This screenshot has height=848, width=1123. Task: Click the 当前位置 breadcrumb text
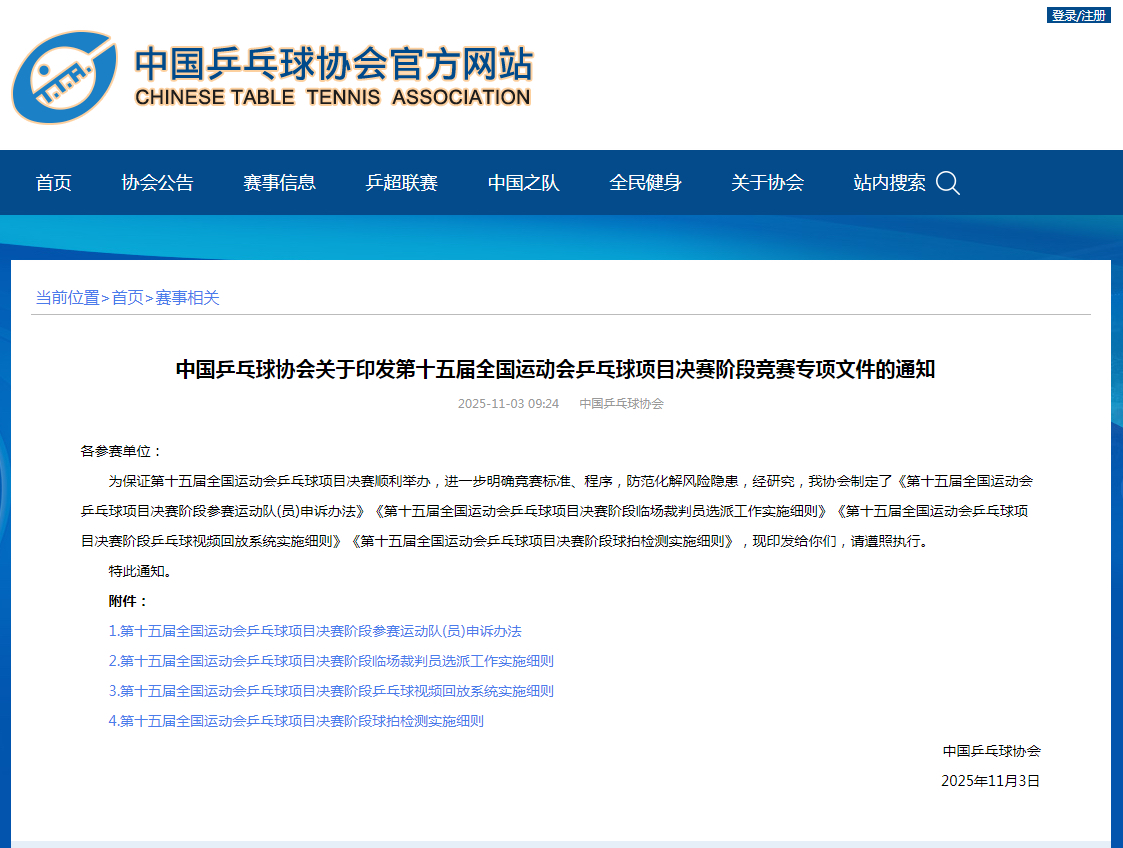(67, 297)
